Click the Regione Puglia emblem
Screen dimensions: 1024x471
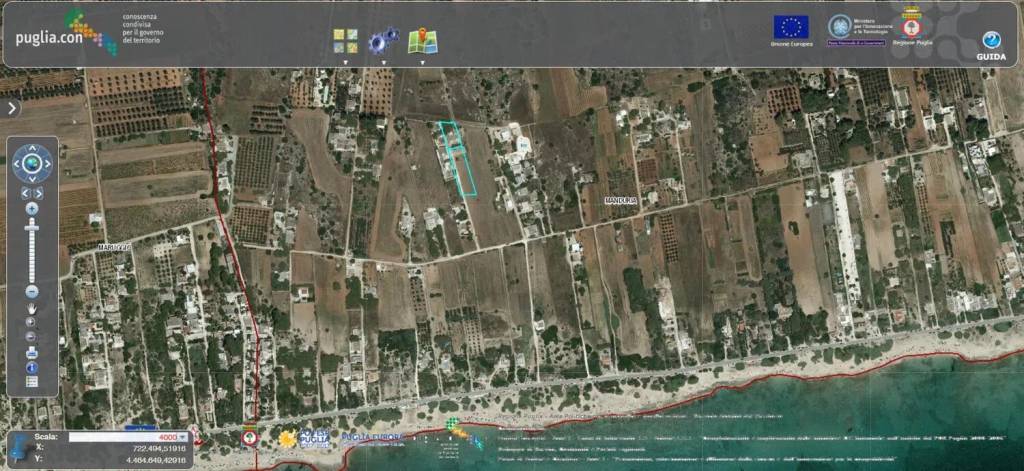[x=911, y=27]
